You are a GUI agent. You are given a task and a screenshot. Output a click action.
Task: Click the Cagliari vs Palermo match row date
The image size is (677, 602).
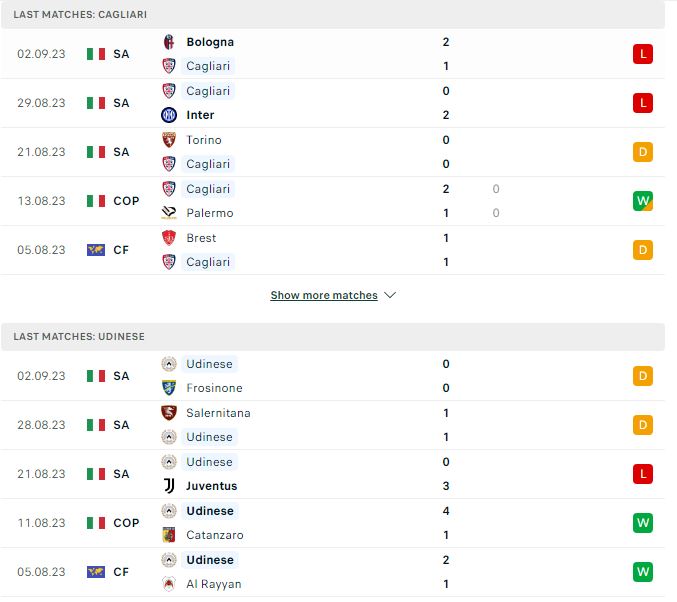(x=41, y=201)
